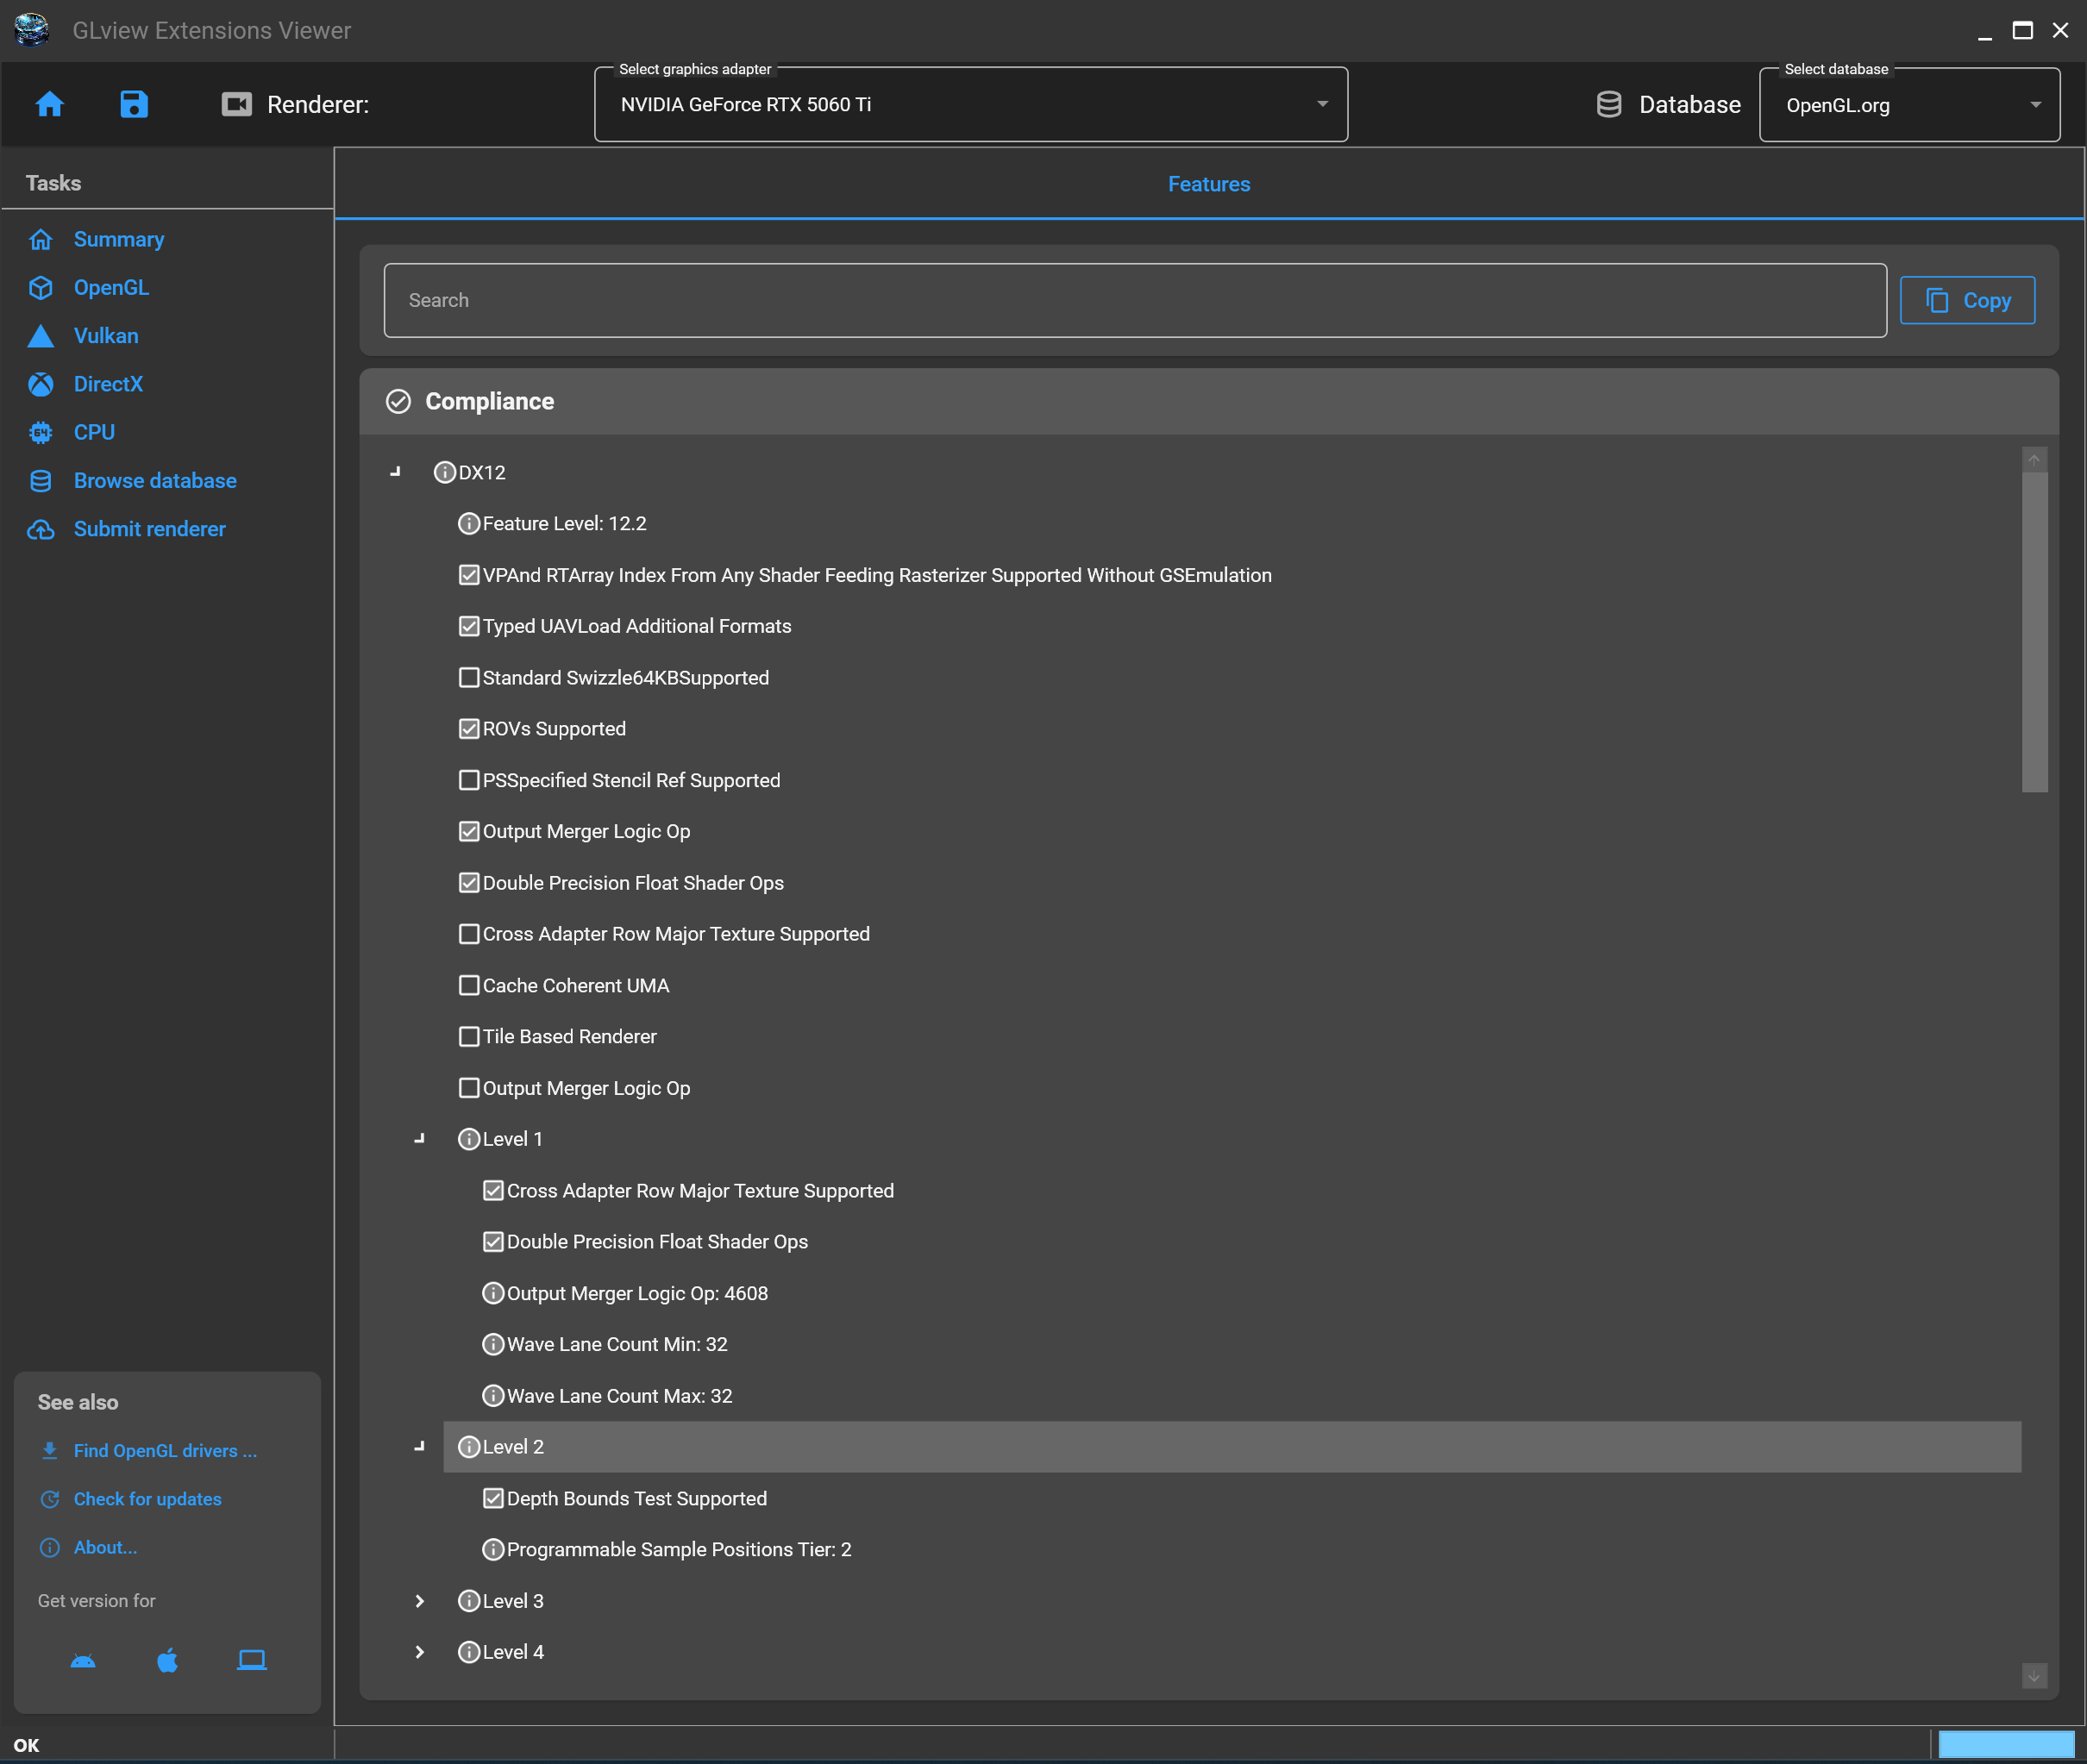
Task: Click the Android version icon
Action: (83, 1661)
